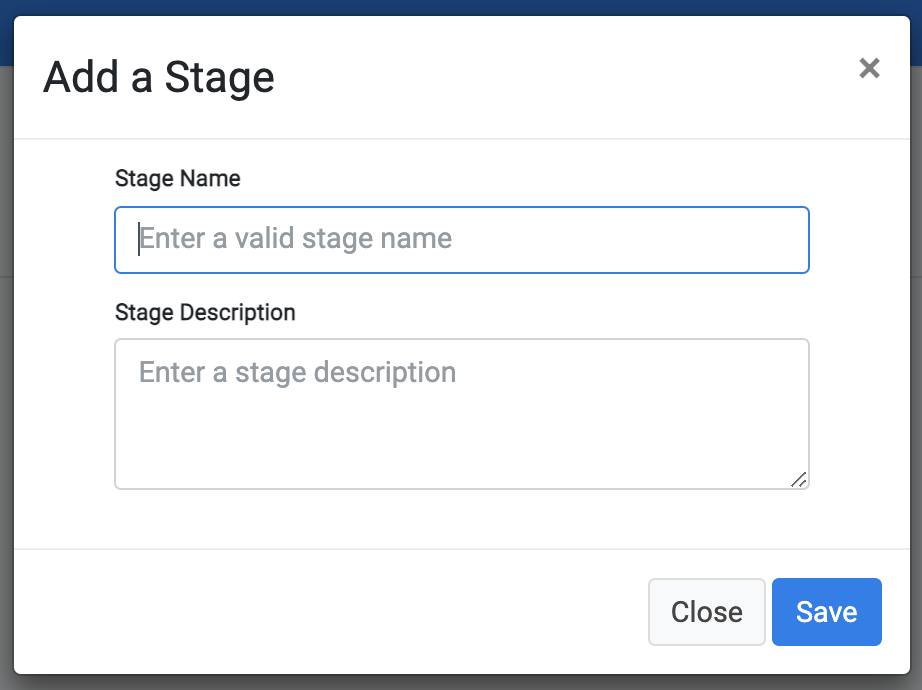
Task: Click divider line under the dialog header
Action: pos(462,139)
